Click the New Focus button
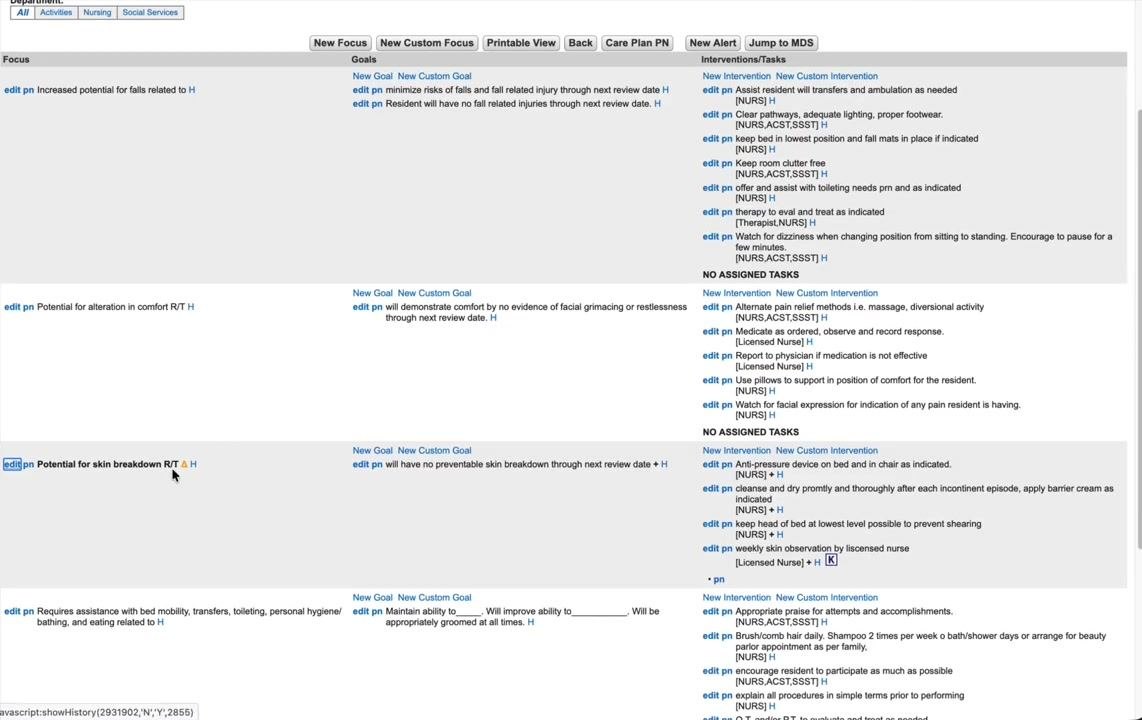The width and height of the screenshot is (1142, 720). tap(340, 43)
